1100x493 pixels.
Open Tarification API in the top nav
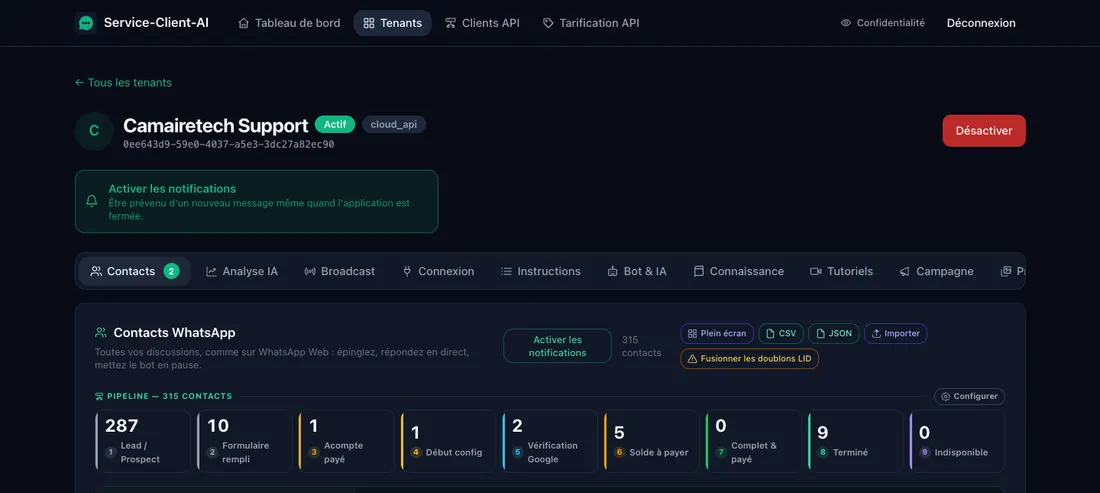coord(591,23)
